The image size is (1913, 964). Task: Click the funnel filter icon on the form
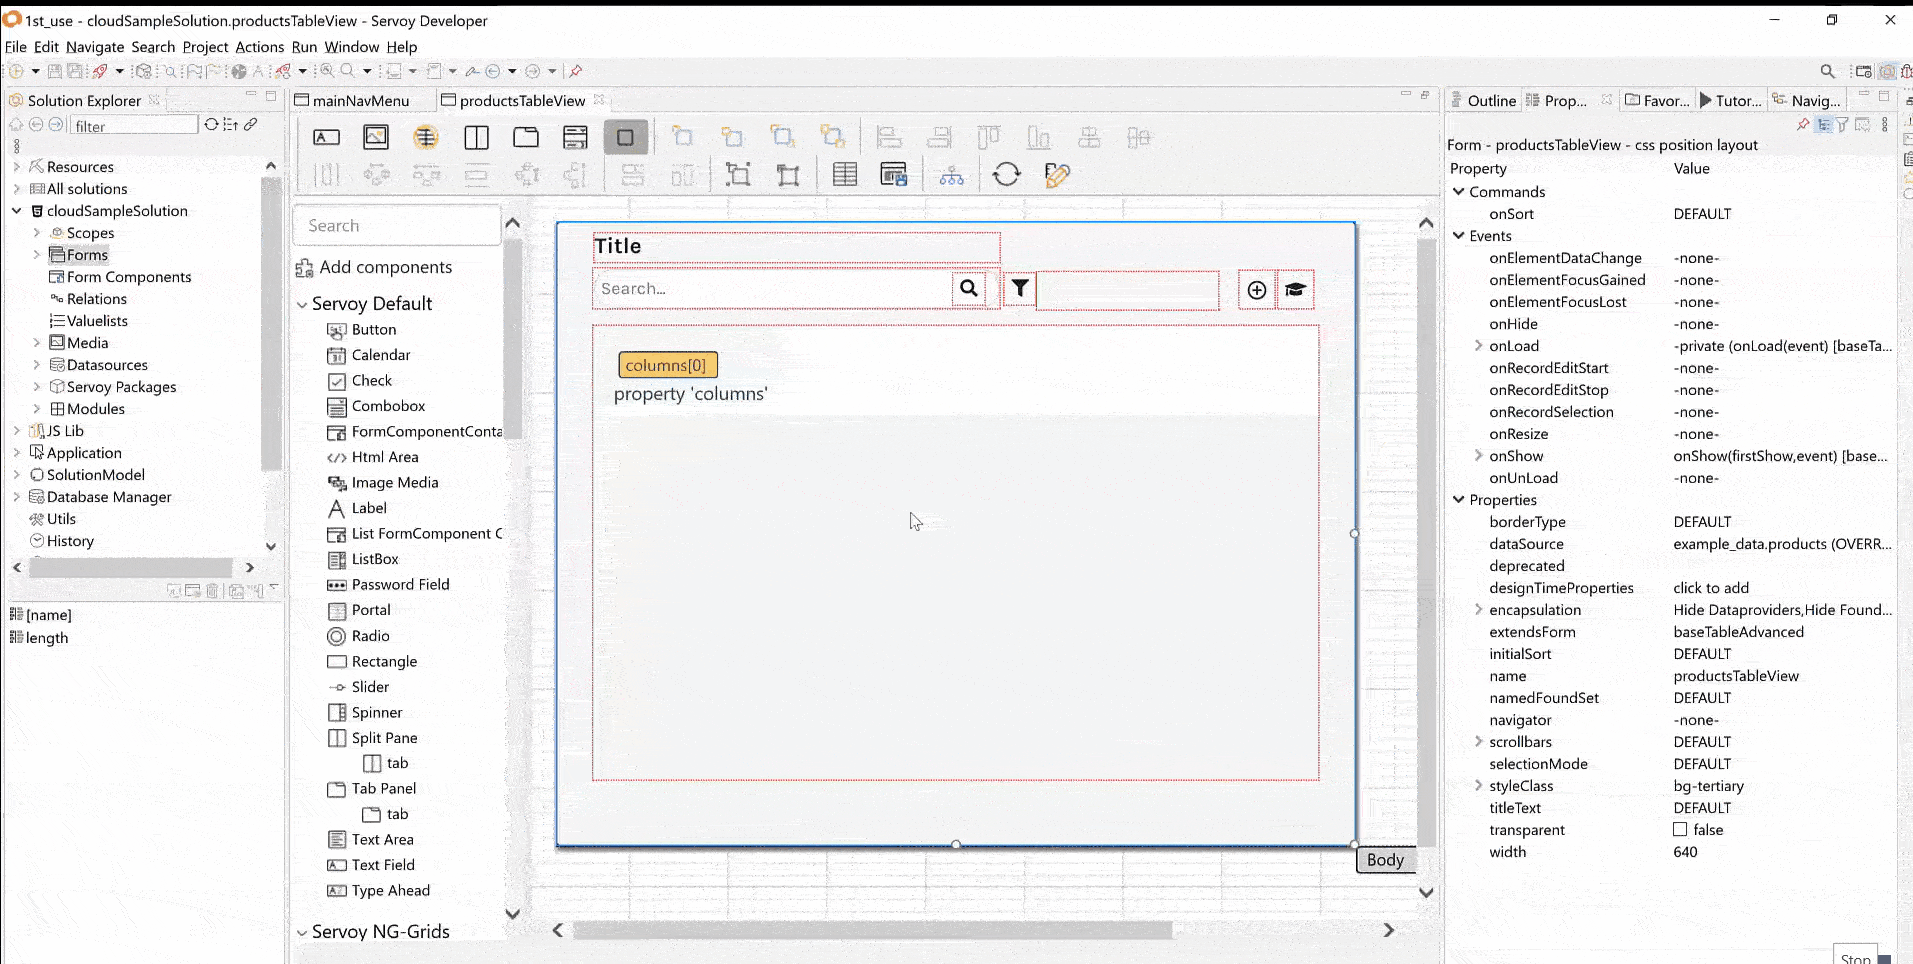coord(1020,289)
